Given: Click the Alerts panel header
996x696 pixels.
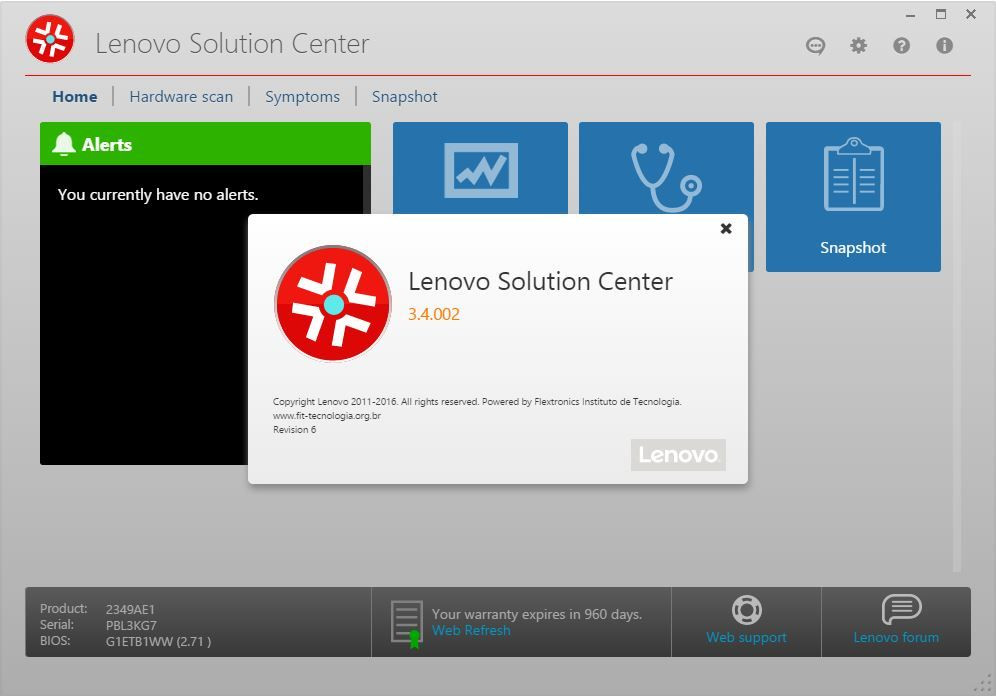Looking at the screenshot, I should pos(205,144).
